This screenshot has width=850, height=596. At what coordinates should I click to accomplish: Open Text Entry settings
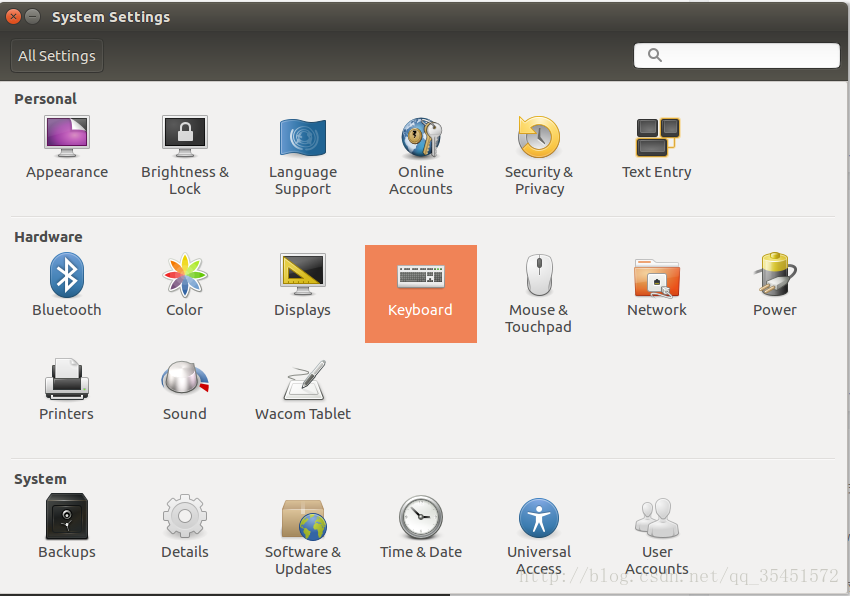click(x=656, y=148)
